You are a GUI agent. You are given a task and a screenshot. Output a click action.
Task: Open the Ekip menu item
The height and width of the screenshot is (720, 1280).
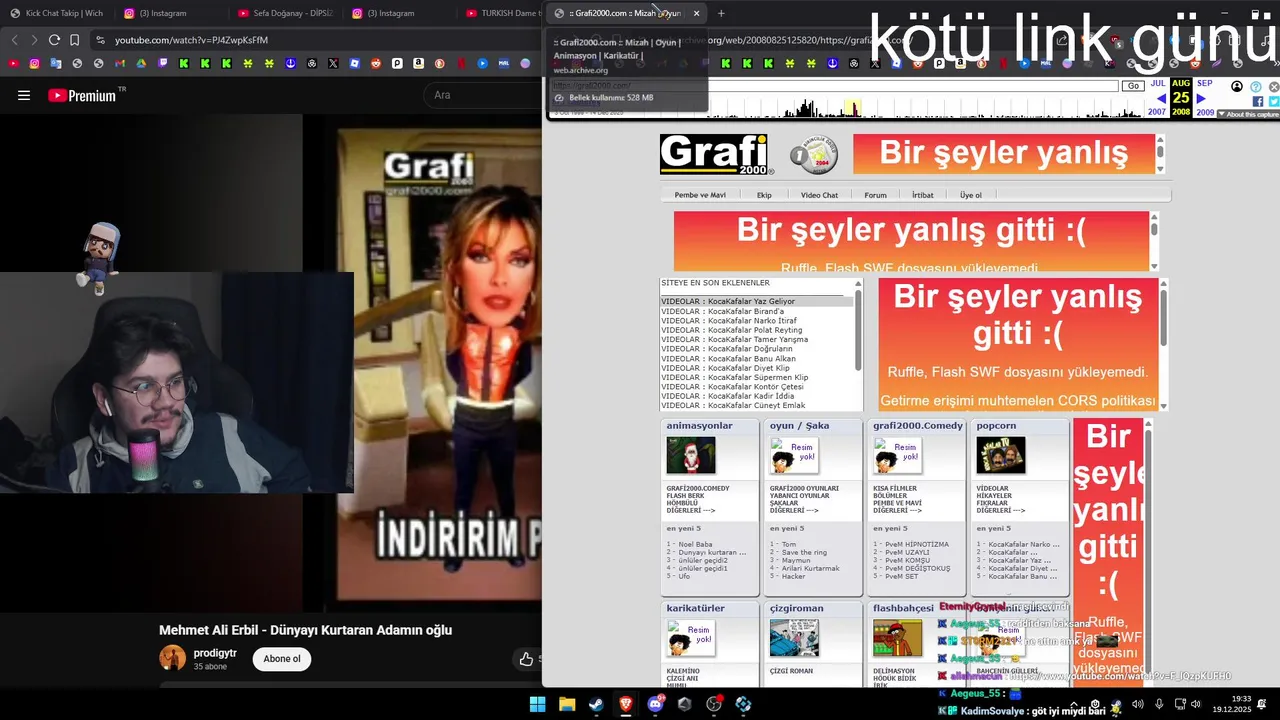[764, 195]
